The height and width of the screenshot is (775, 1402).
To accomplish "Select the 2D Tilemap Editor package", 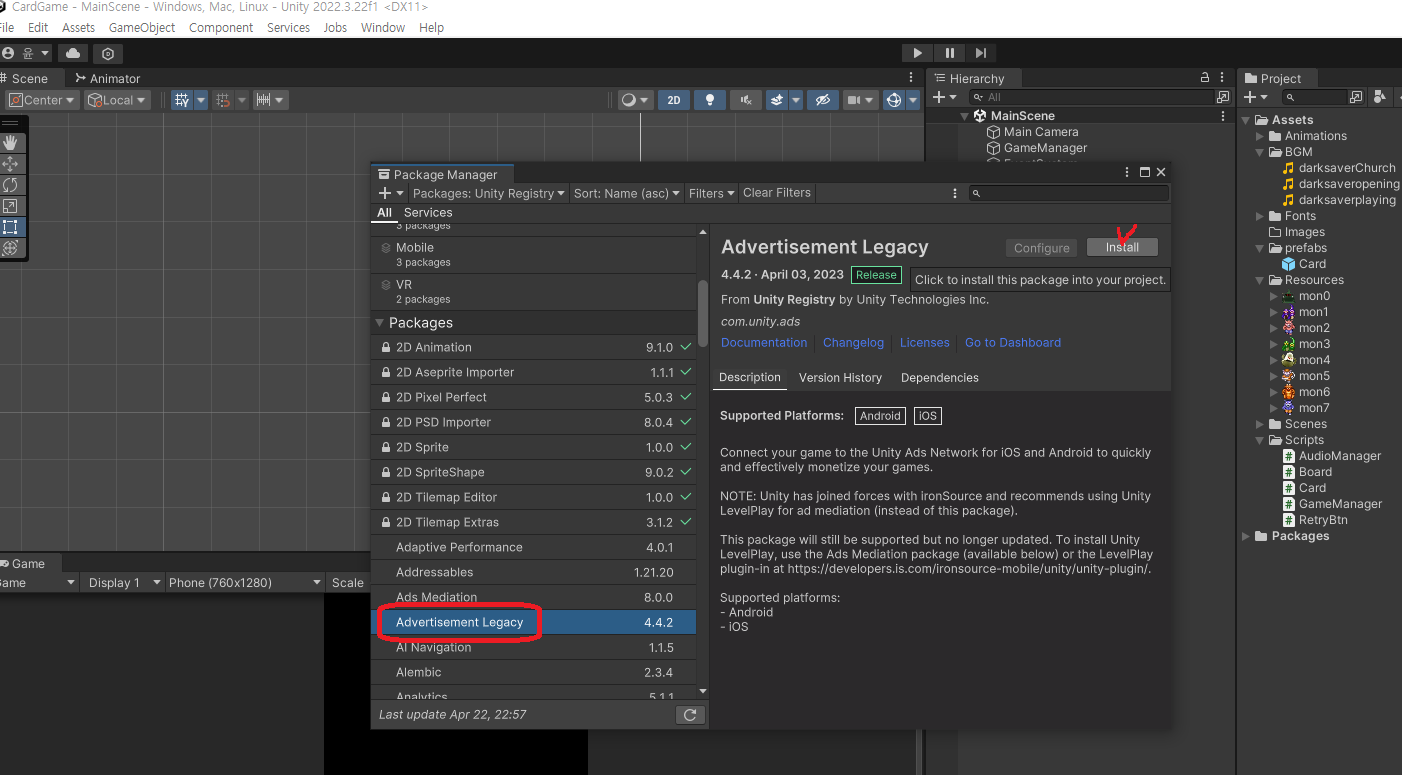I will click(533, 497).
